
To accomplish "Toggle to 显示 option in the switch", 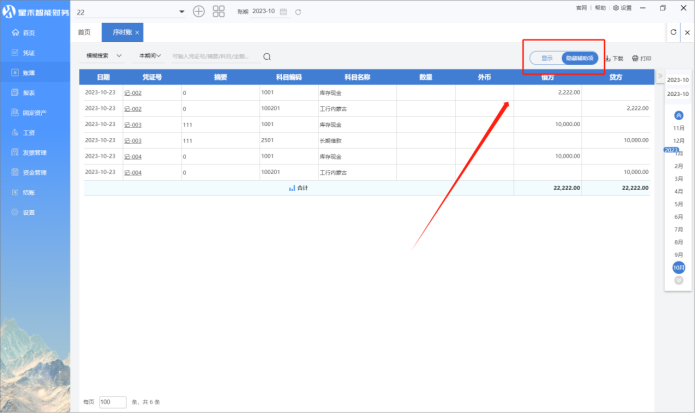I will pyautogui.click(x=546, y=58).
